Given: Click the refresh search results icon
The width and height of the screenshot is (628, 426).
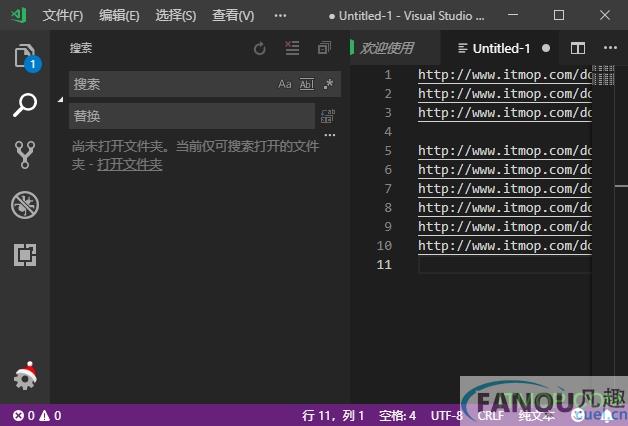Looking at the screenshot, I should coord(260,48).
